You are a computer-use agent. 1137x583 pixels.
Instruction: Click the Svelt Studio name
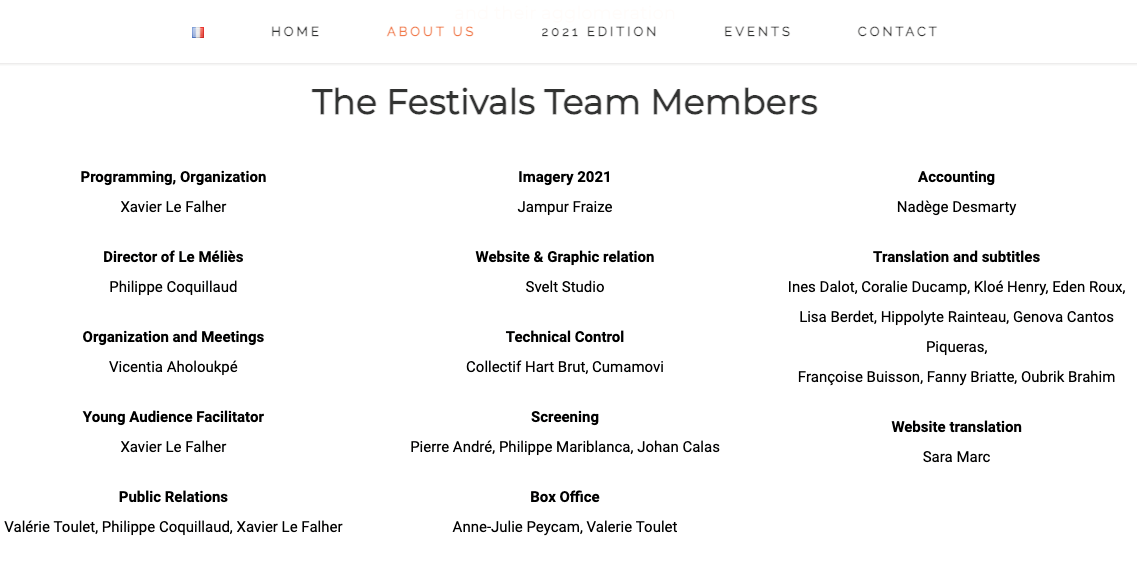click(565, 287)
